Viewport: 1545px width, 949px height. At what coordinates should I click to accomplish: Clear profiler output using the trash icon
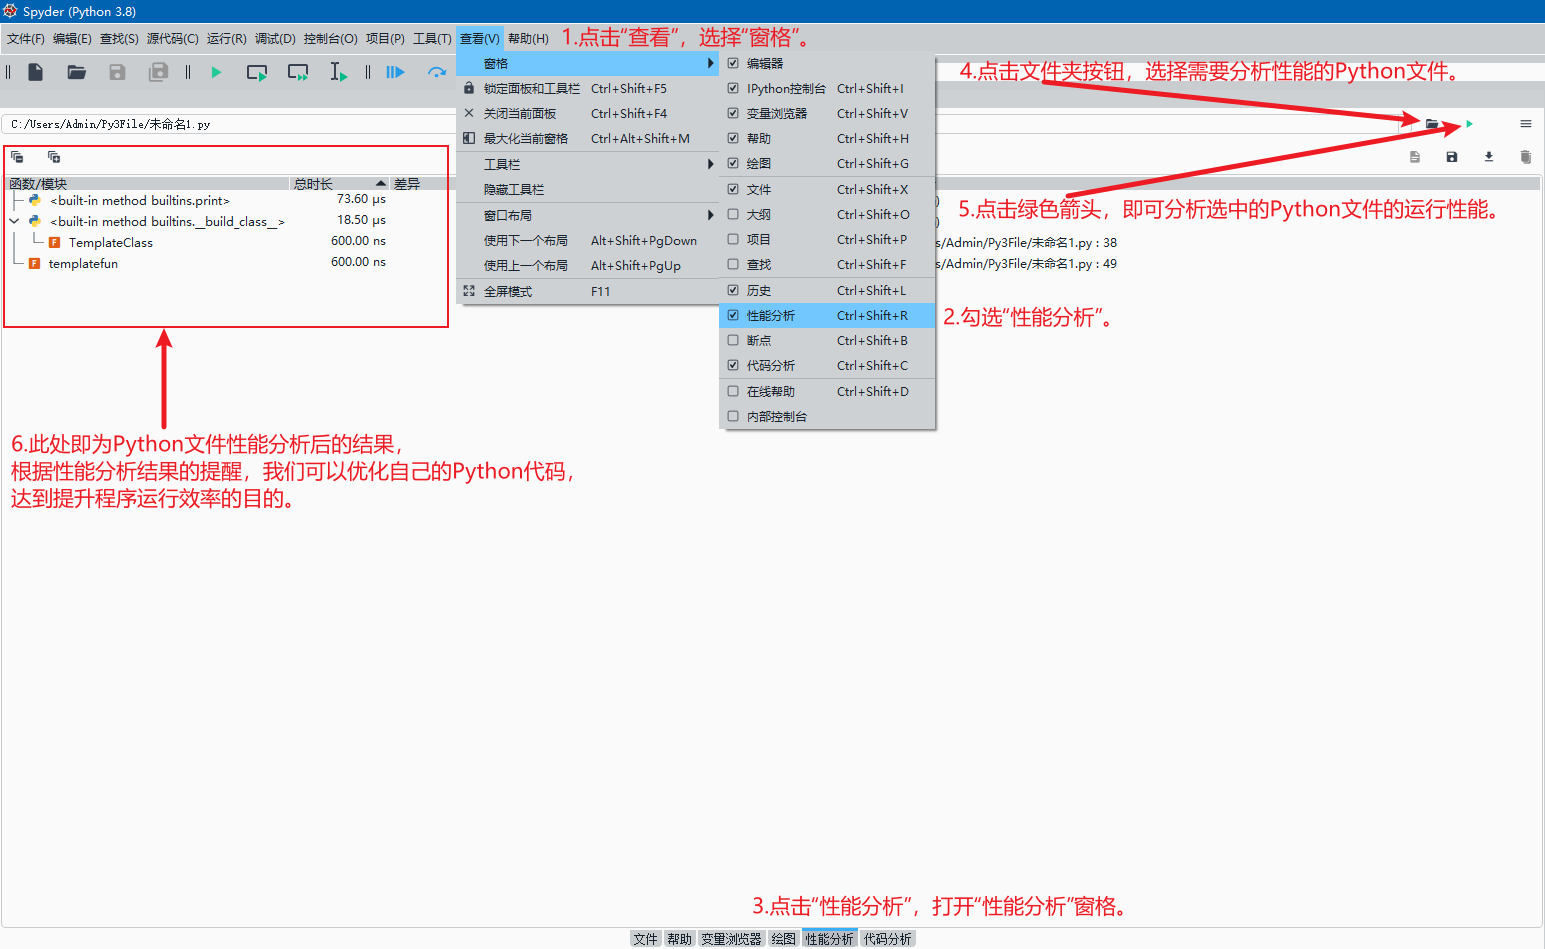coord(1526,157)
